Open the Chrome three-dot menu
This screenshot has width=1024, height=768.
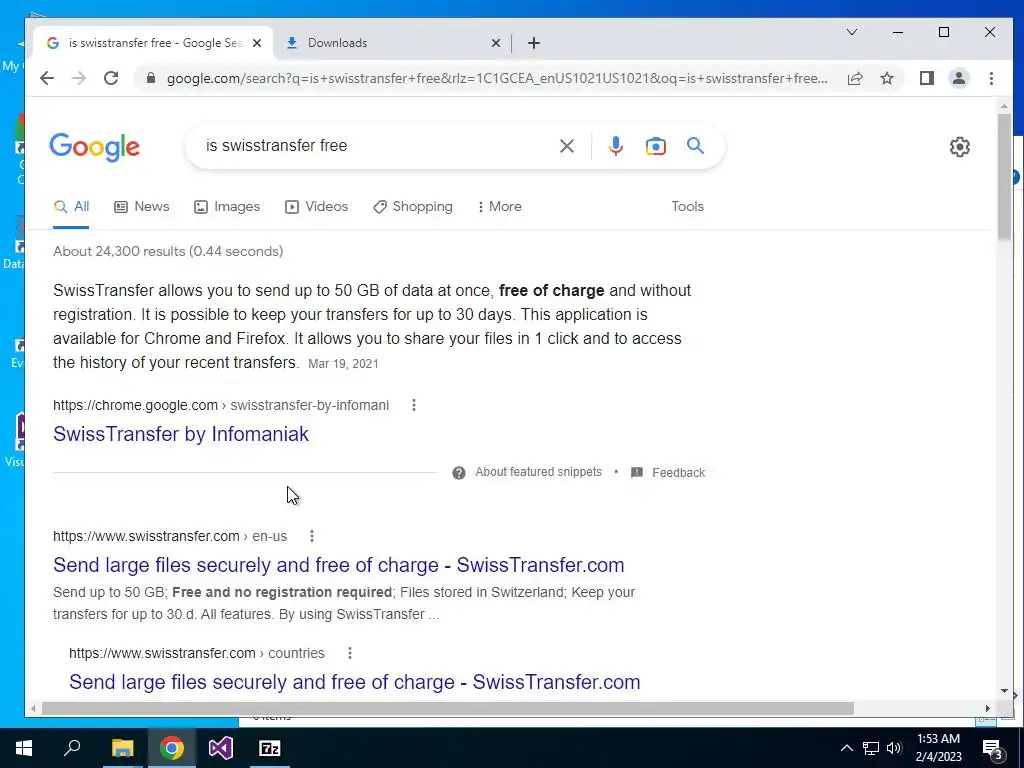pyautogui.click(x=991, y=78)
